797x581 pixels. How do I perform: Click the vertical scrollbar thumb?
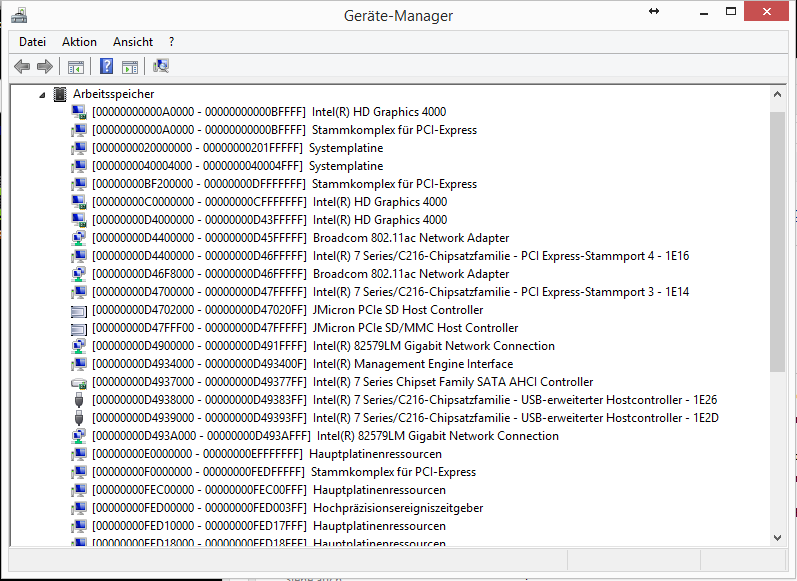click(x=777, y=242)
